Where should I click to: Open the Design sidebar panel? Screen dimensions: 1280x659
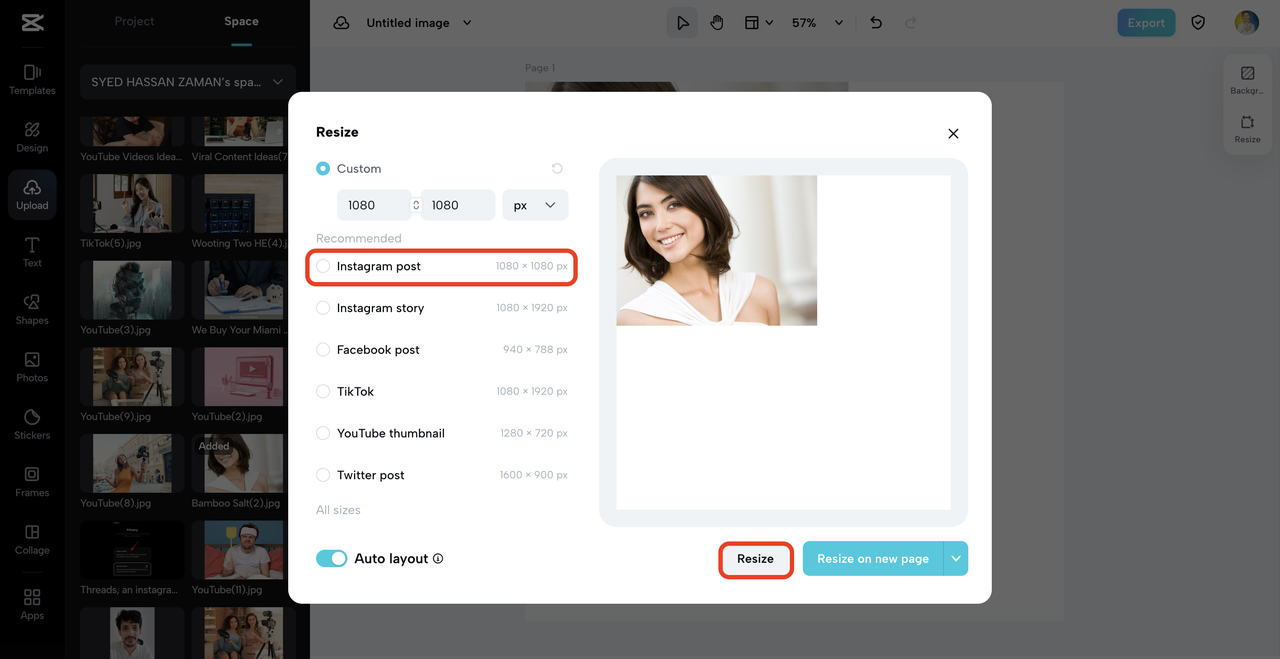[x=32, y=137]
